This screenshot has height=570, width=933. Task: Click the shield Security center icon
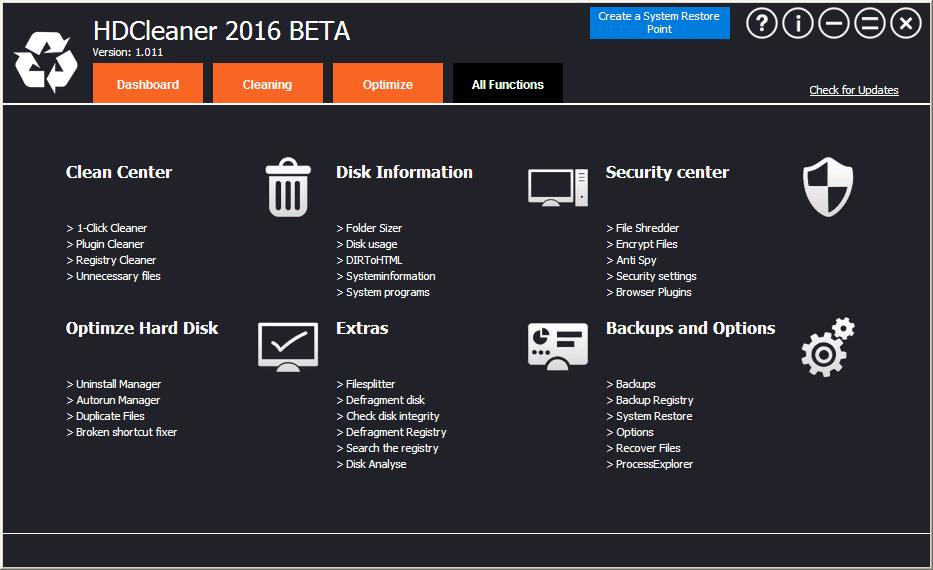(x=828, y=187)
